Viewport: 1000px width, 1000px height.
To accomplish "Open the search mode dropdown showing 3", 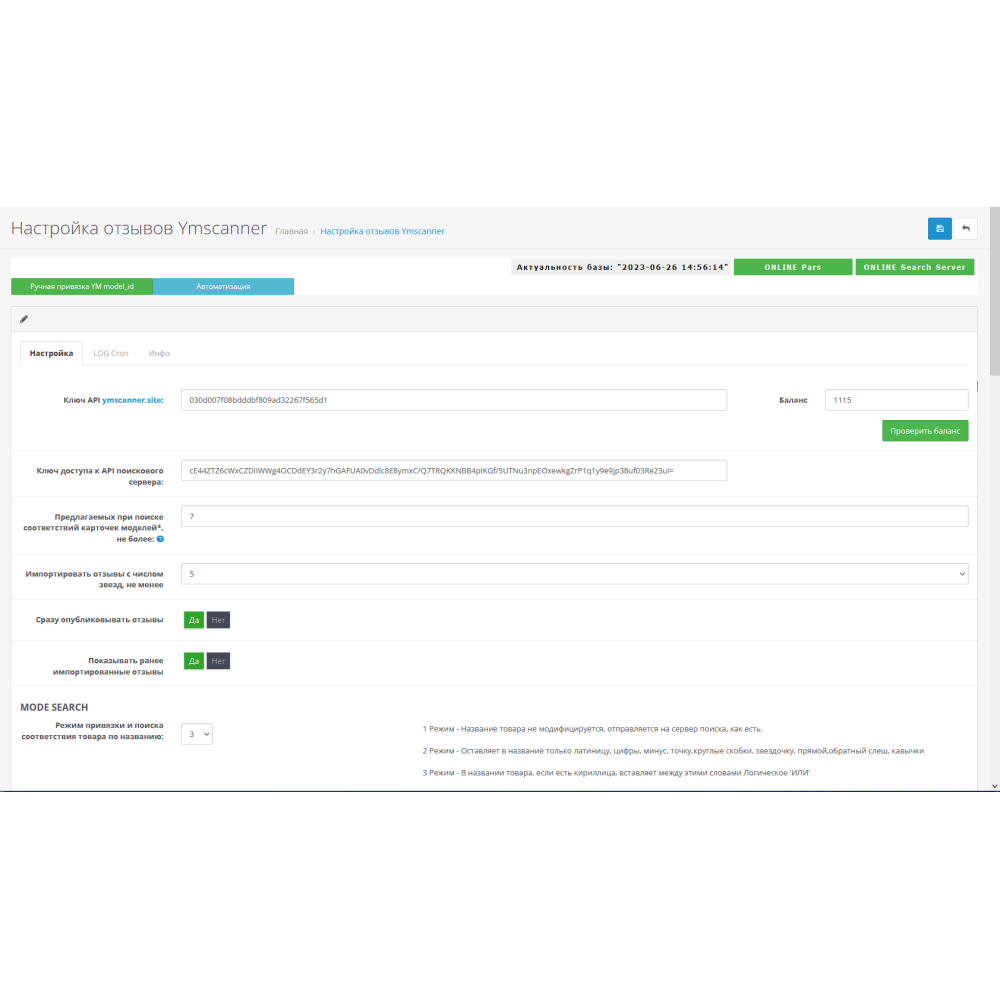I will click(197, 734).
